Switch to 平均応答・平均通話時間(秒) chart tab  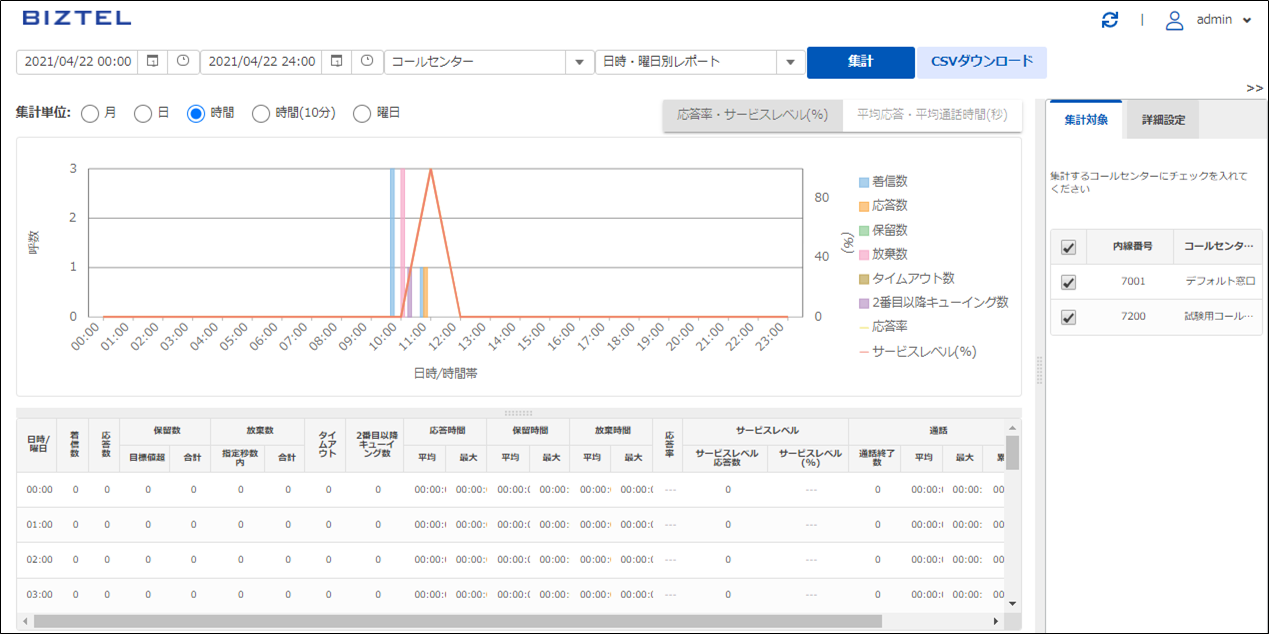931,115
